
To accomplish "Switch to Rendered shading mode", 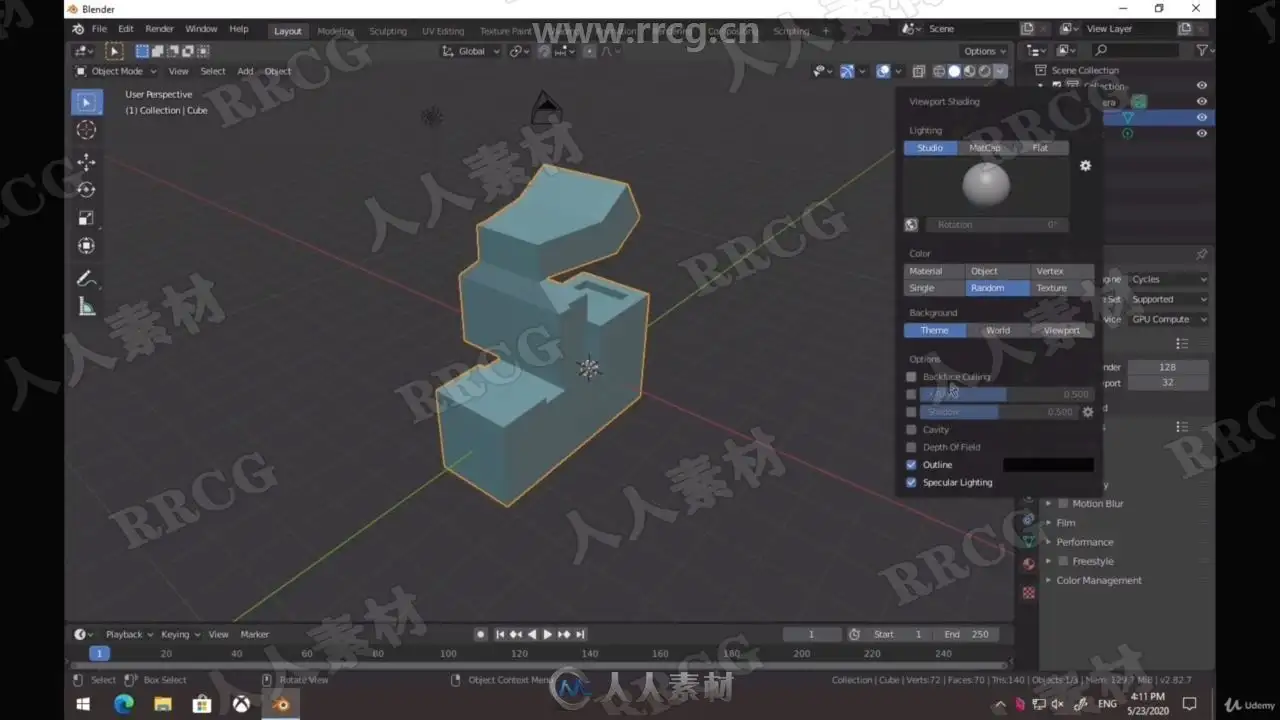I will point(984,71).
